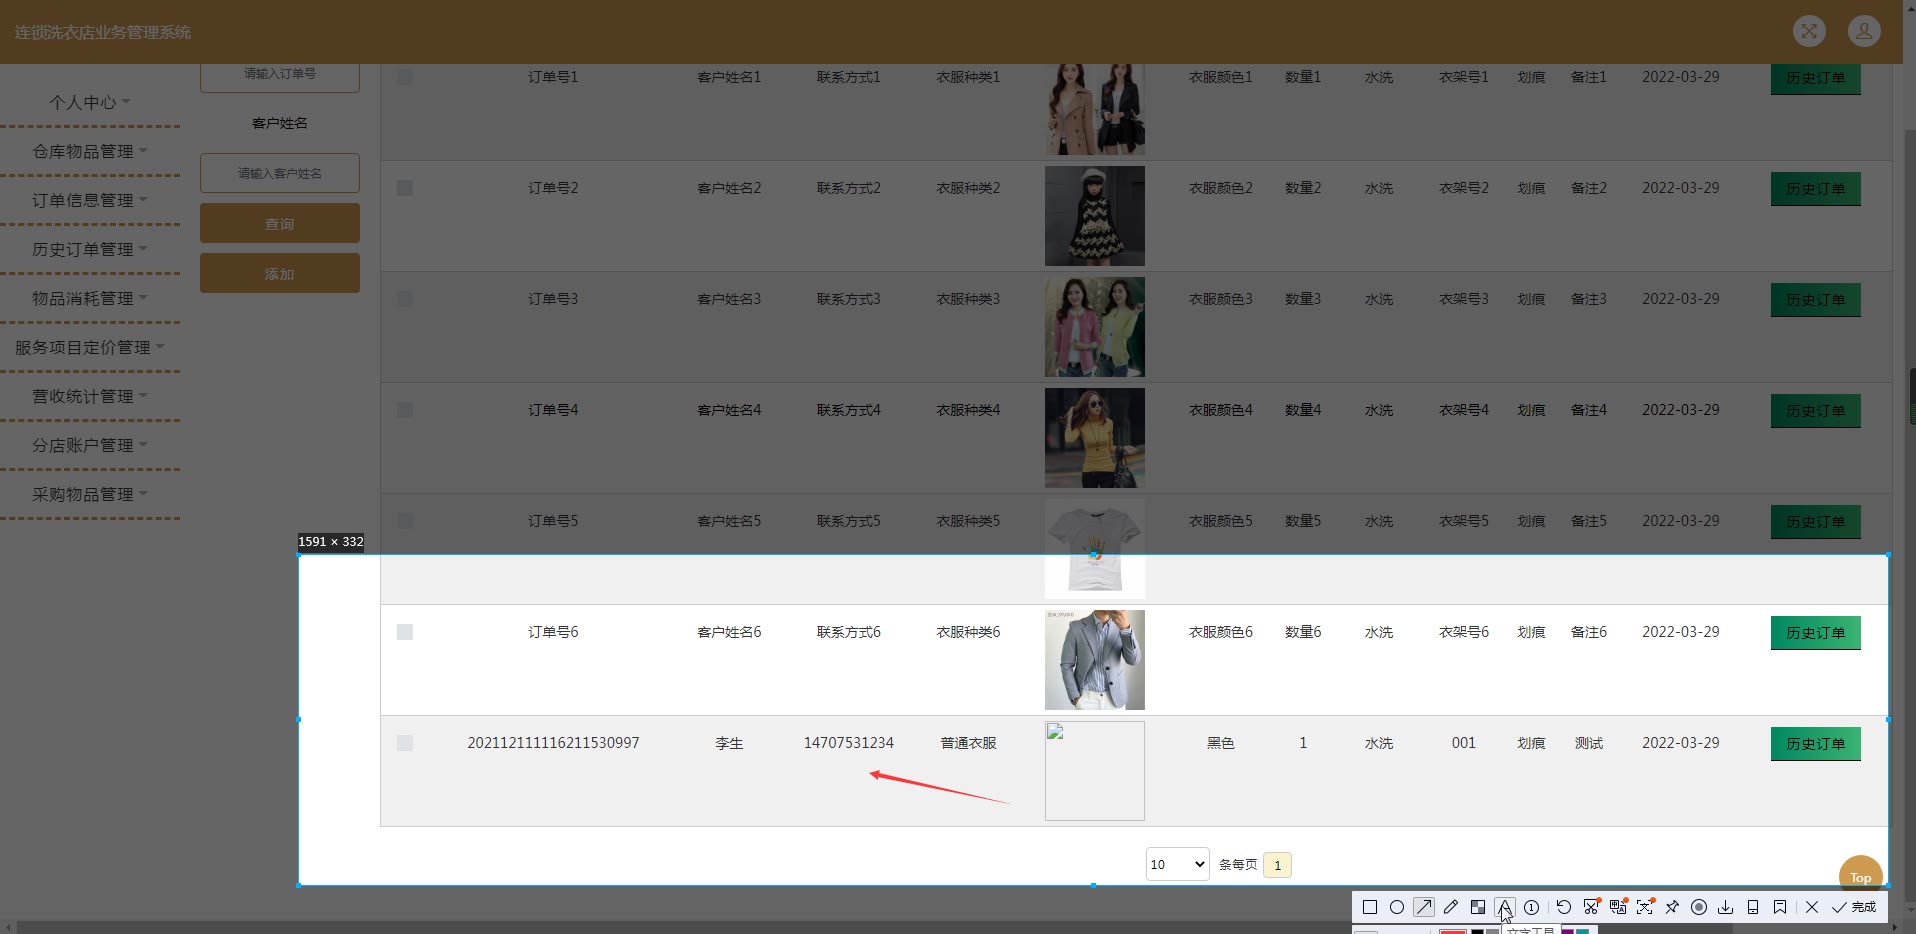Tick the checkbox for 订单号1 row

point(405,77)
